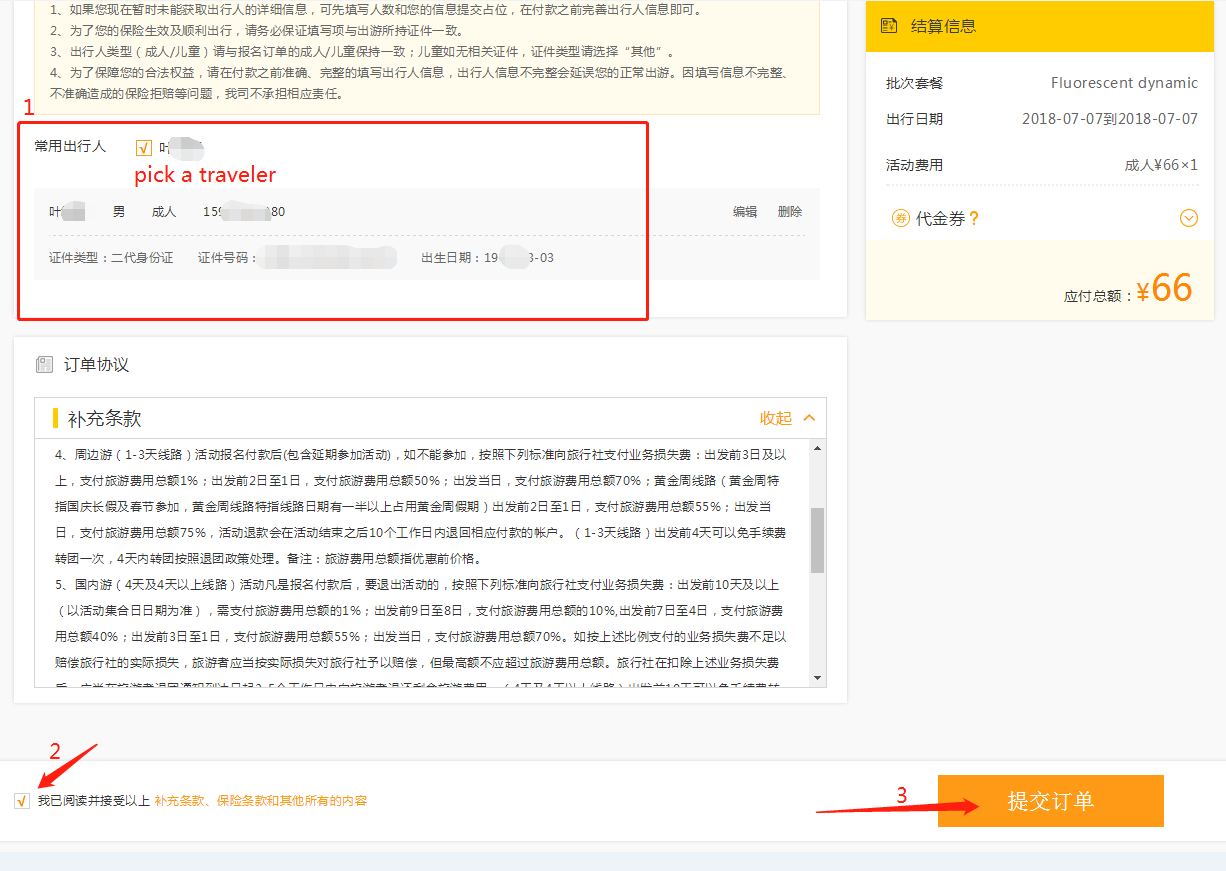The image size is (1226, 871).
Task: Click the terms box scrollbar thumb
Action: [x=817, y=540]
